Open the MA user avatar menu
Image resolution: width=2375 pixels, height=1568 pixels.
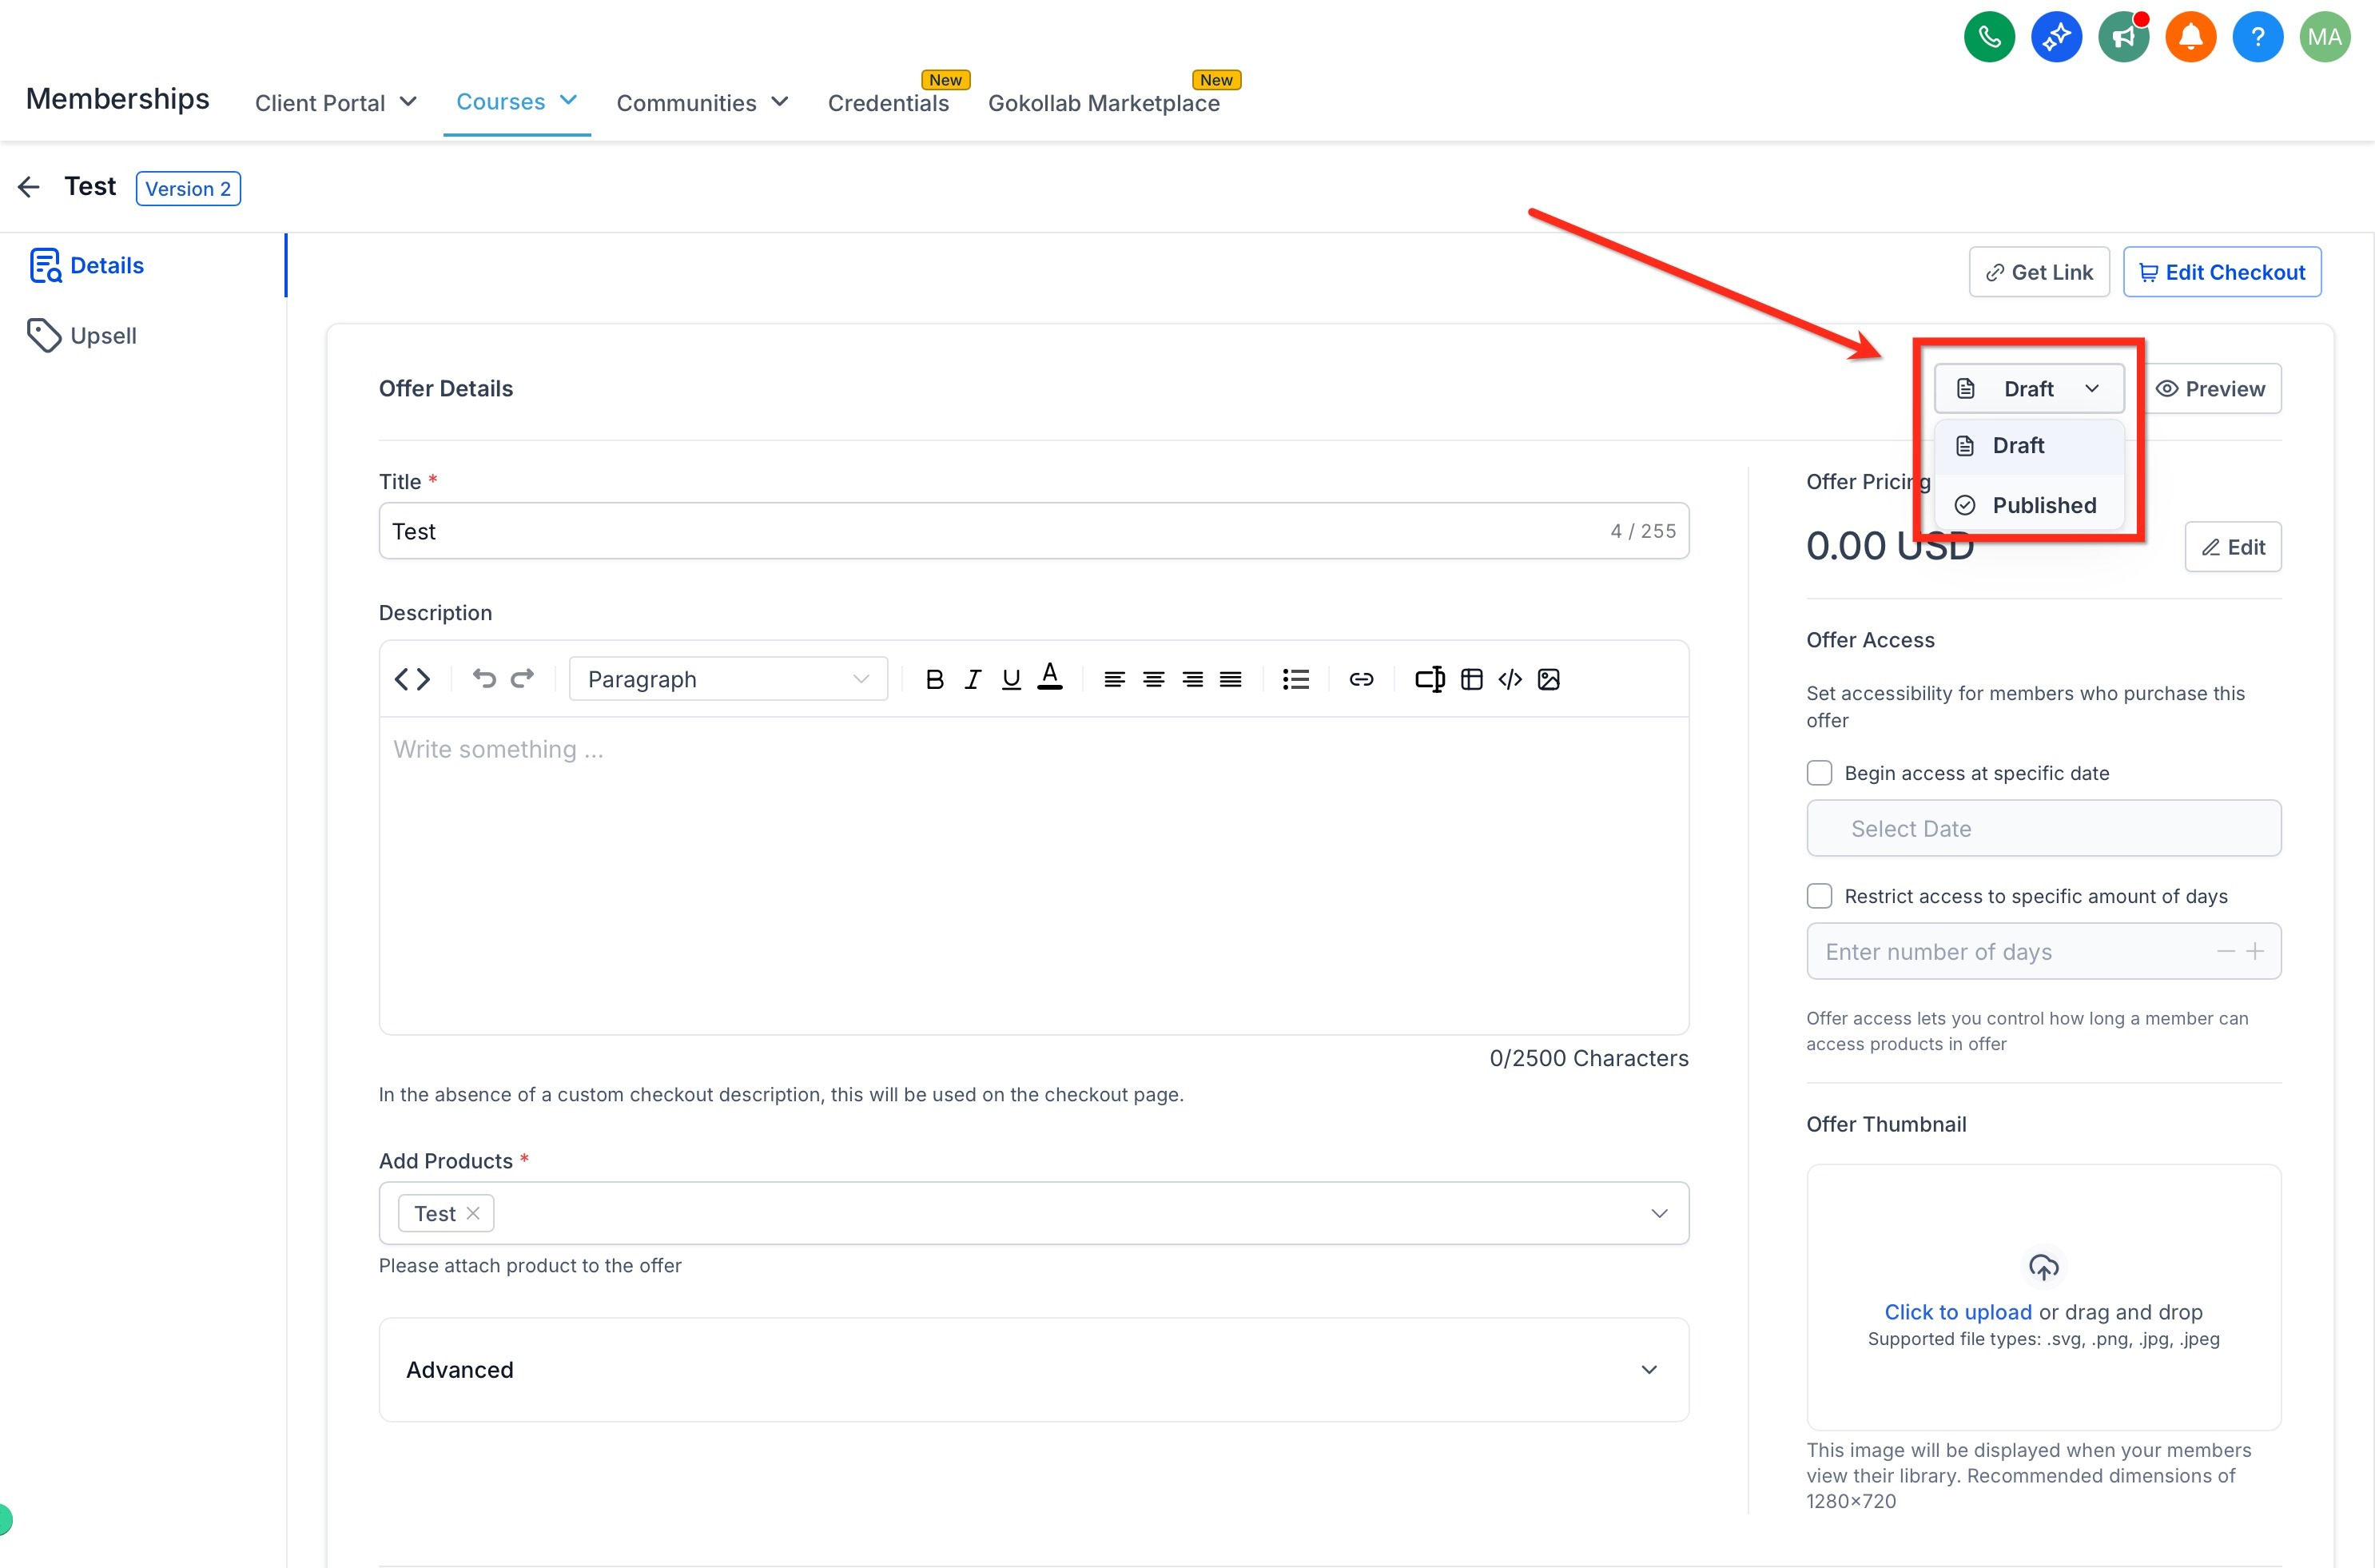[2324, 37]
